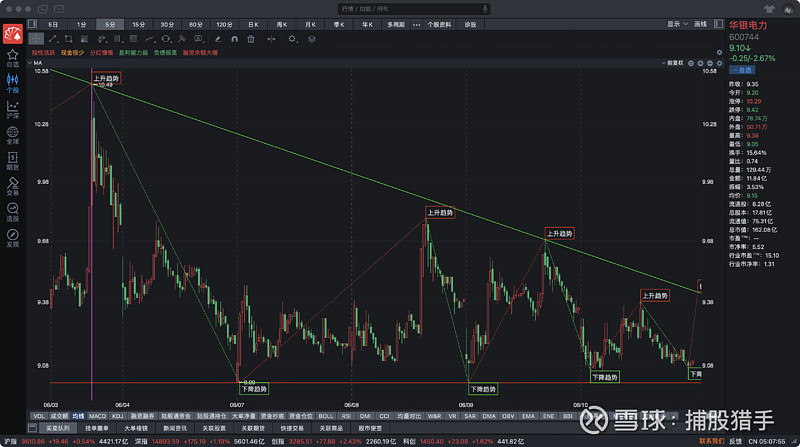Select the 15分 timeframe tab

138,23
